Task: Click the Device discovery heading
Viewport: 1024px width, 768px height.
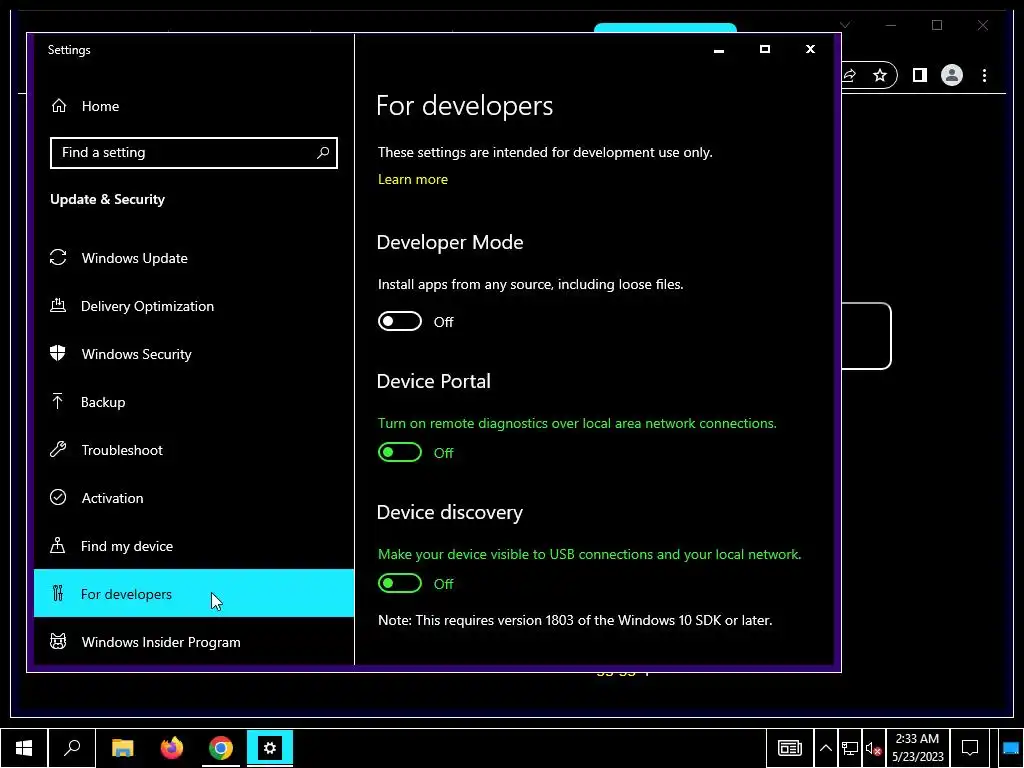Action: (x=450, y=512)
